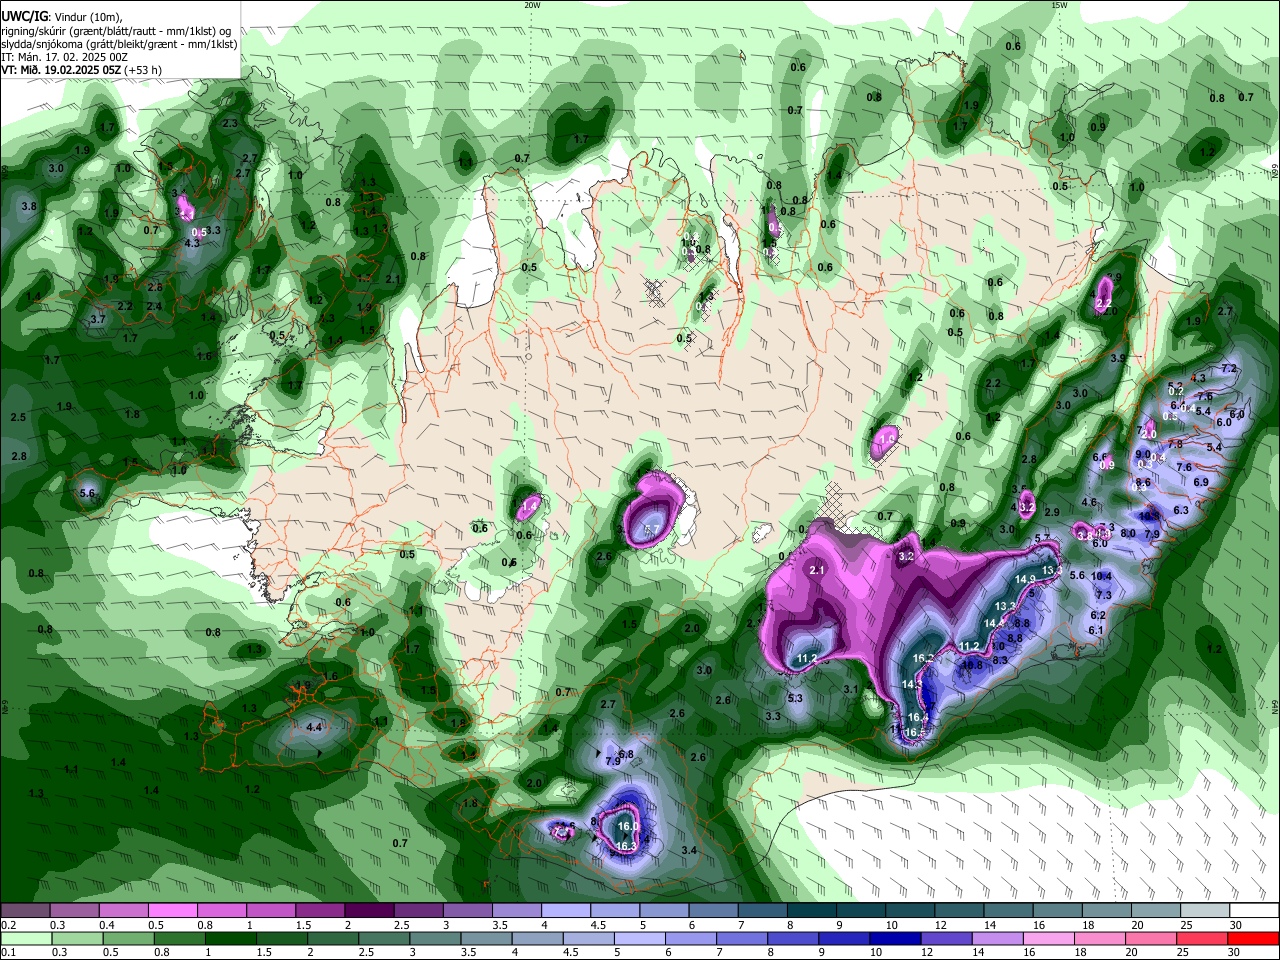
Task: Select the bright red 30 rain legend swatch
Action: coord(1254,939)
